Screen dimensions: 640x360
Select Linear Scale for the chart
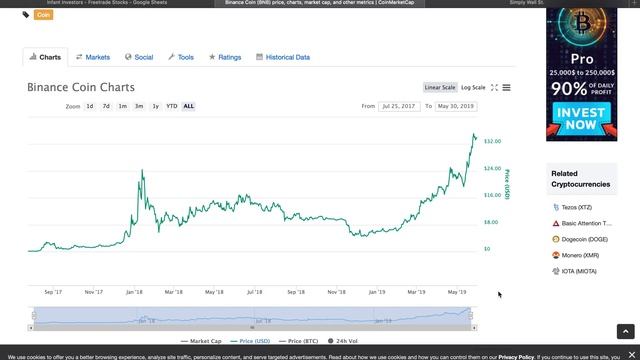(x=440, y=87)
